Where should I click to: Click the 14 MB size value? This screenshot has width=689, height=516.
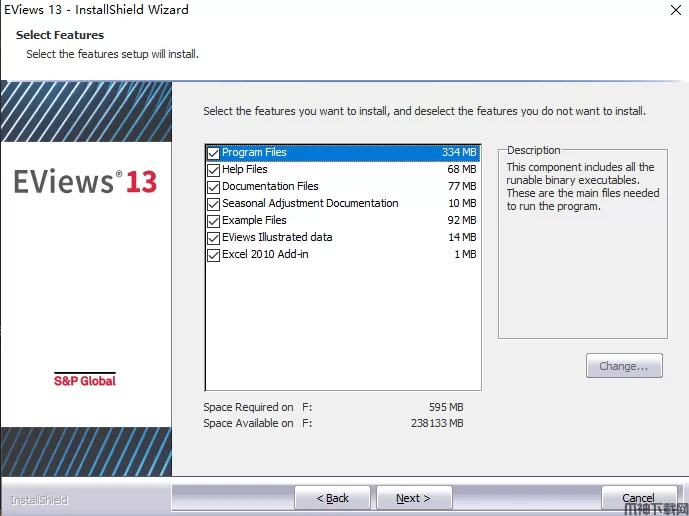click(462, 237)
